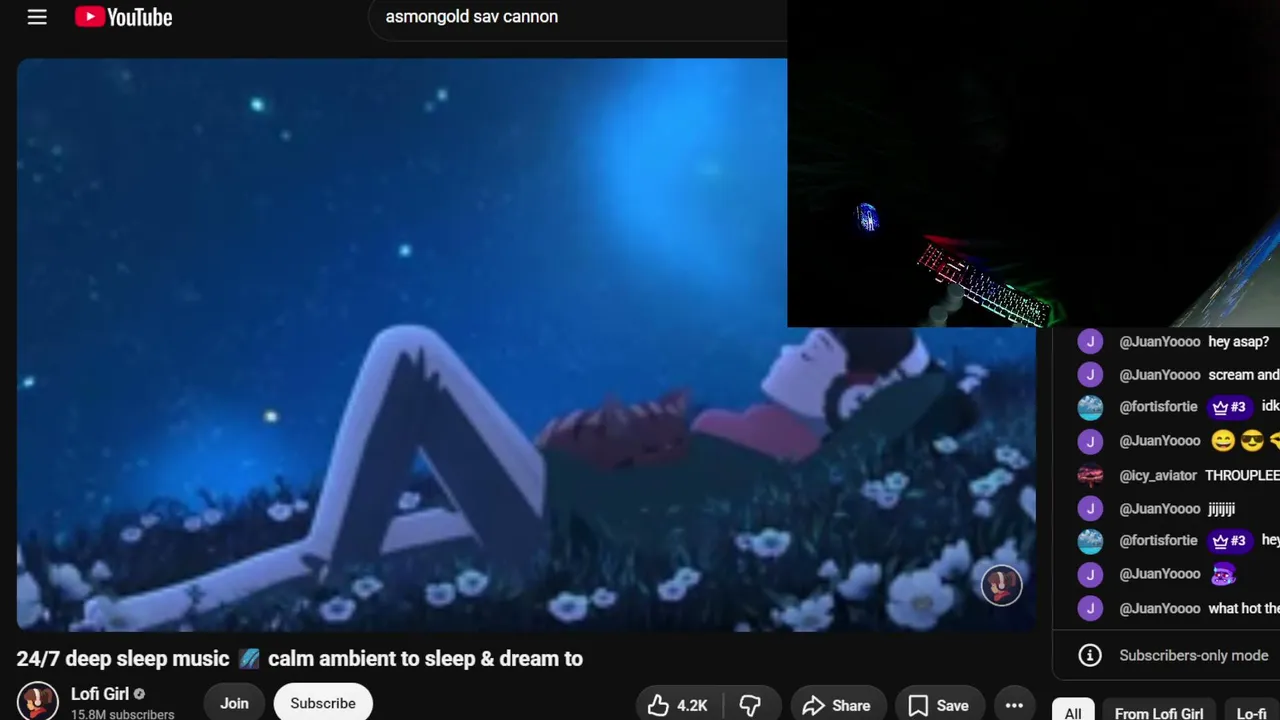Join the Lofi Girl channel membership

(234, 703)
